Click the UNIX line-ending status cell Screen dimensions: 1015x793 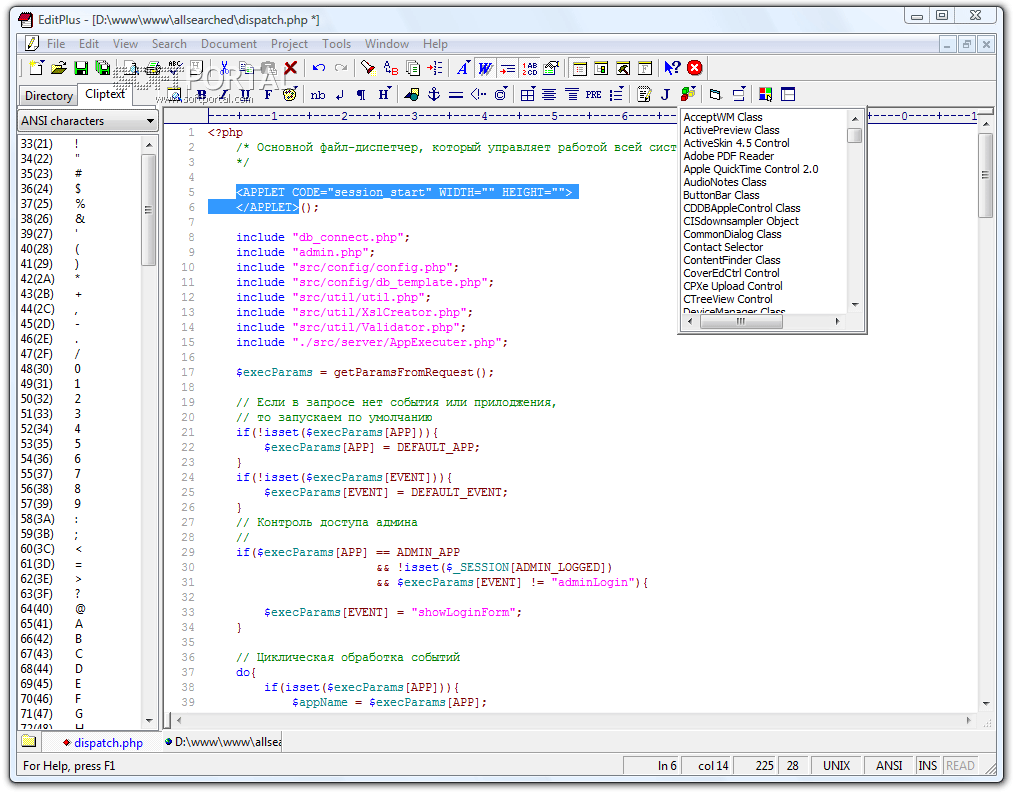(836, 766)
